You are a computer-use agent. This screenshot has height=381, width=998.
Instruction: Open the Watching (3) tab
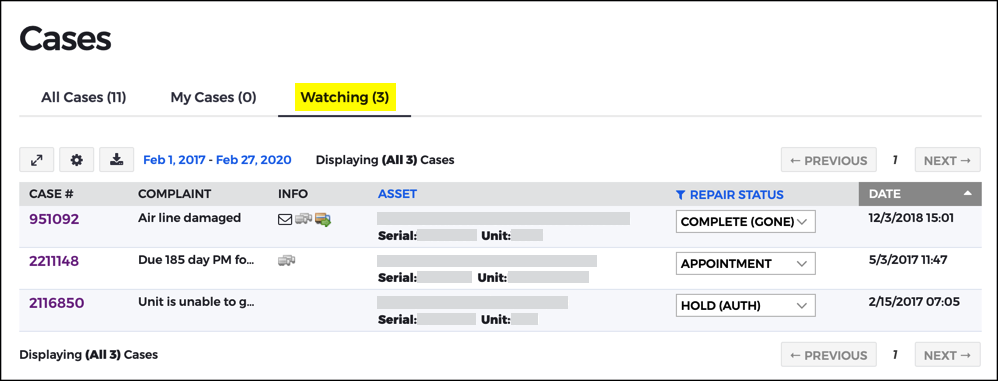[x=344, y=97]
